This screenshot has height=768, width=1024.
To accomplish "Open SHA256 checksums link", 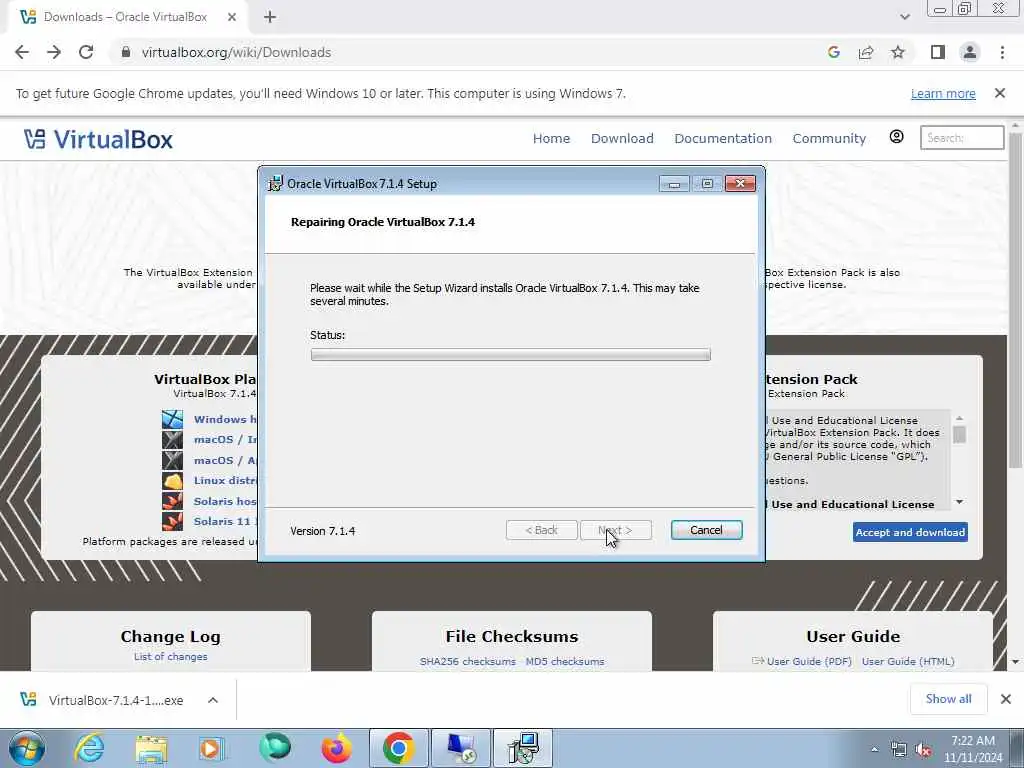I will point(468,661).
